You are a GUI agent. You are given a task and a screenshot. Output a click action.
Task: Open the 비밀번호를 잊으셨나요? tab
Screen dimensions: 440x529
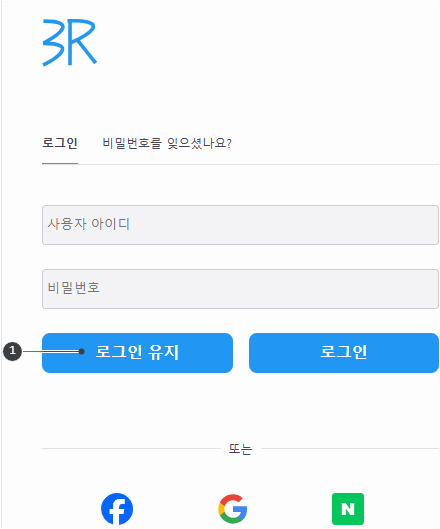(x=167, y=143)
